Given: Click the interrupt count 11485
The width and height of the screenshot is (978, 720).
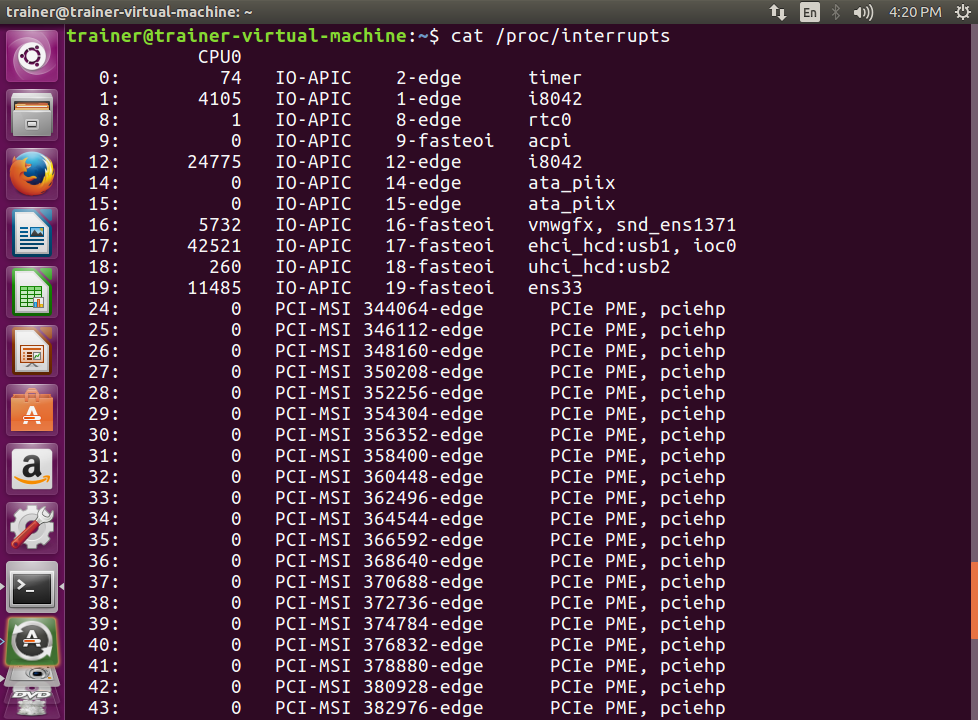Looking at the screenshot, I should [214, 288].
